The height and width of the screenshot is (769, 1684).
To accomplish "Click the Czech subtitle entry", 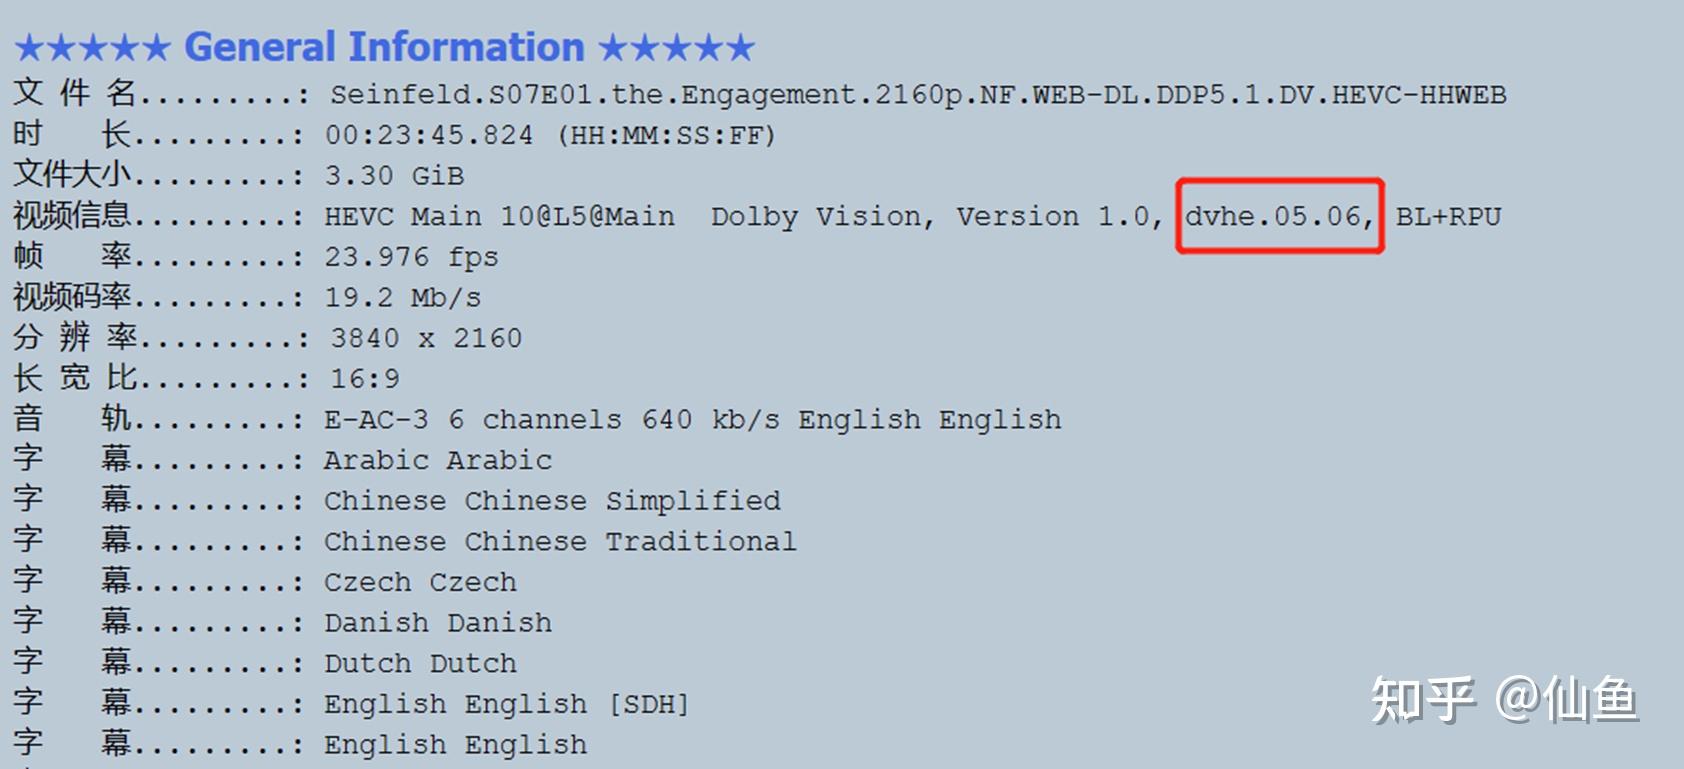I will click(x=420, y=582).
